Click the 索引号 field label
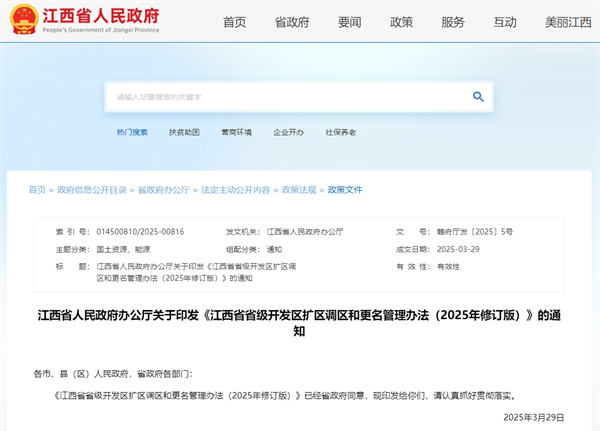 click(x=73, y=232)
